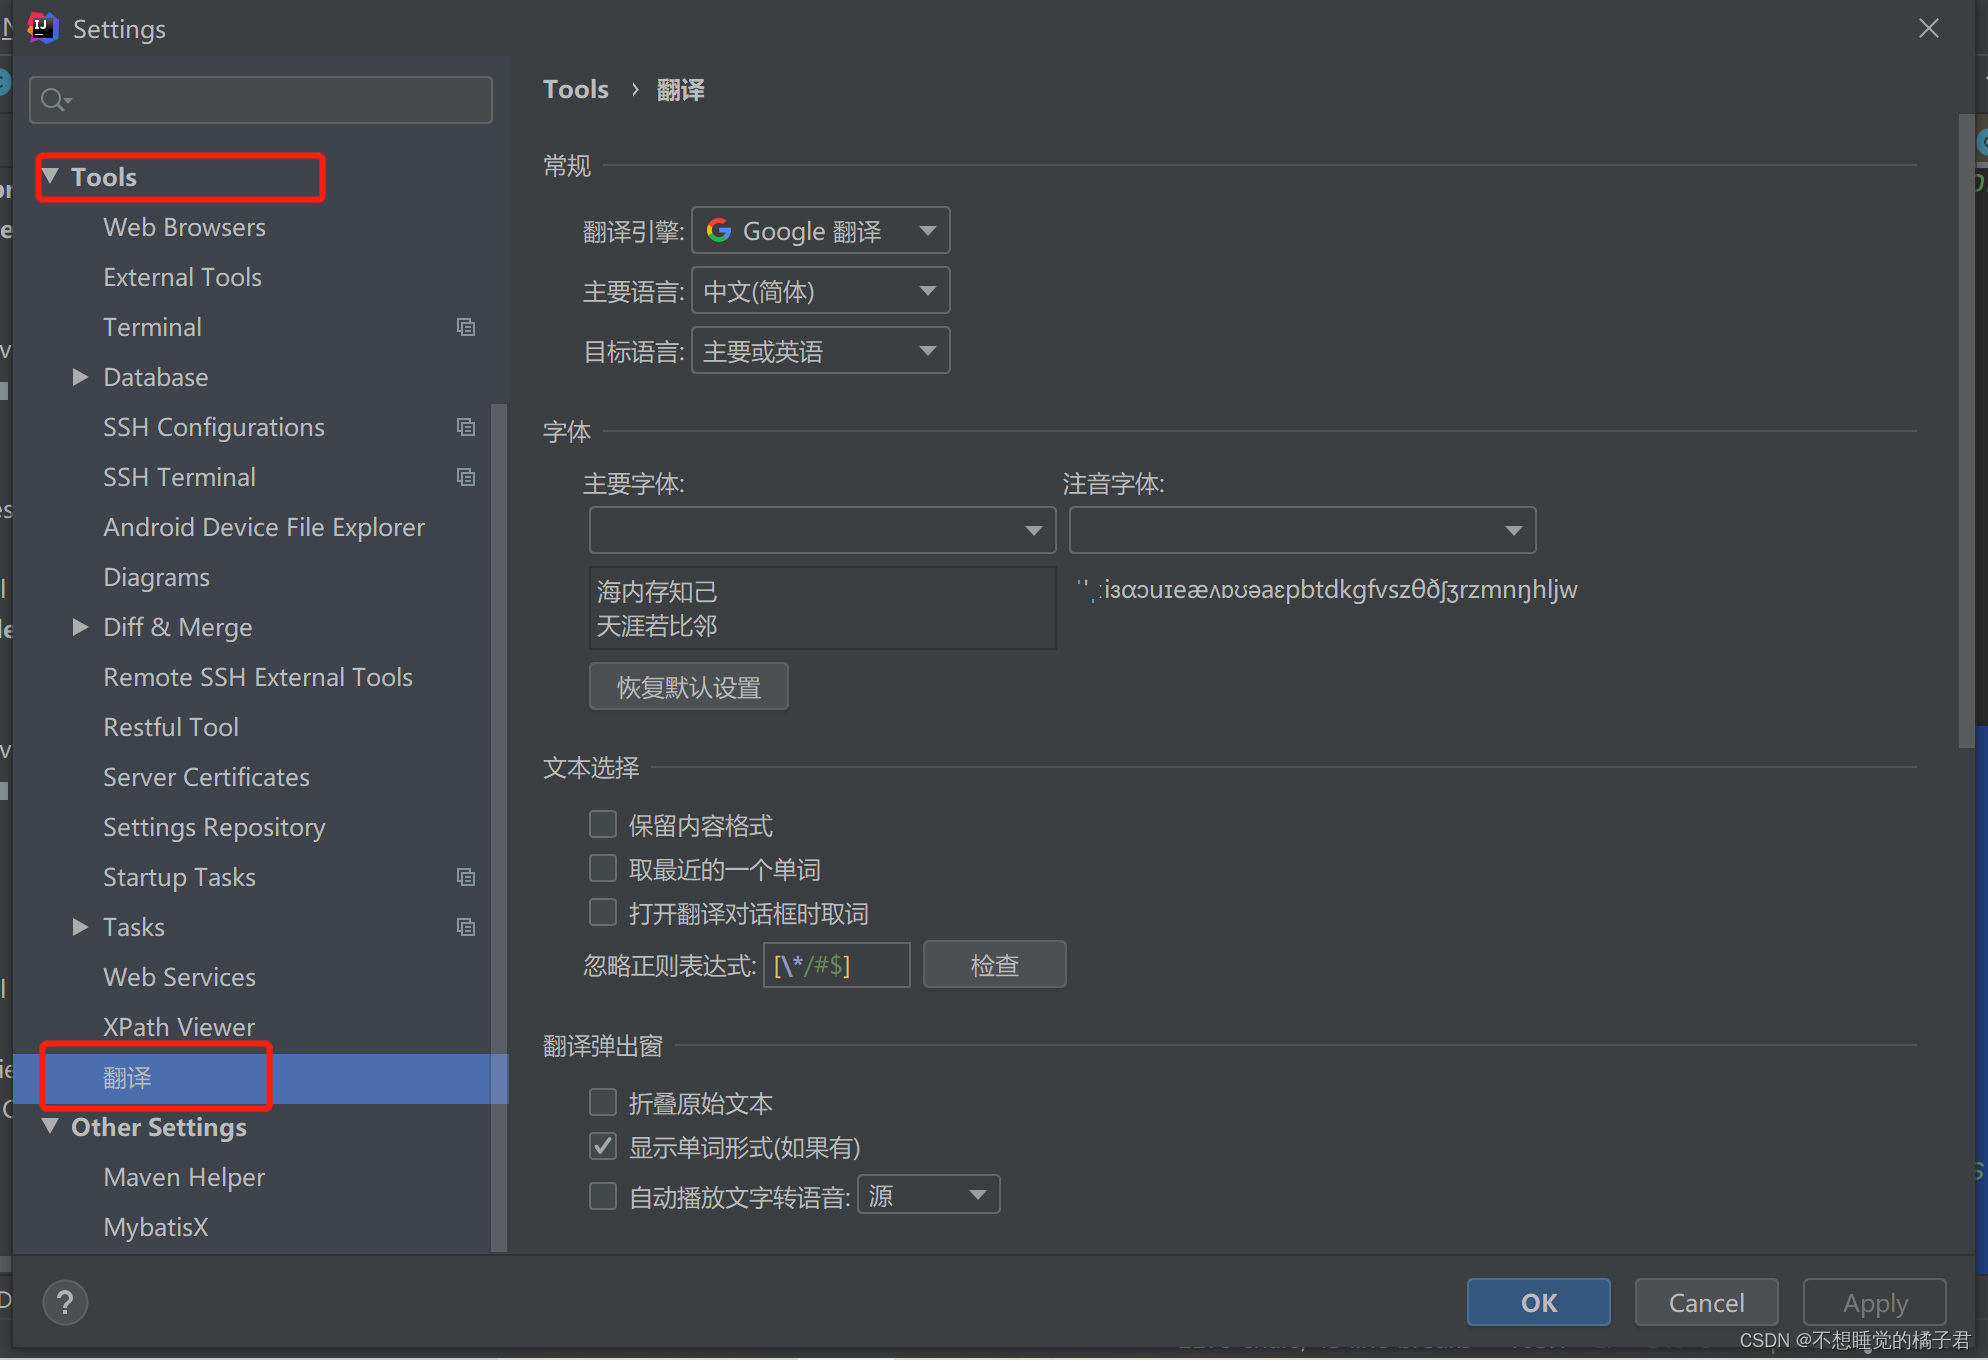The image size is (1988, 1360).
Task: Click project-level icon beside Startup Tasks
Action: (x=466, y=877)
